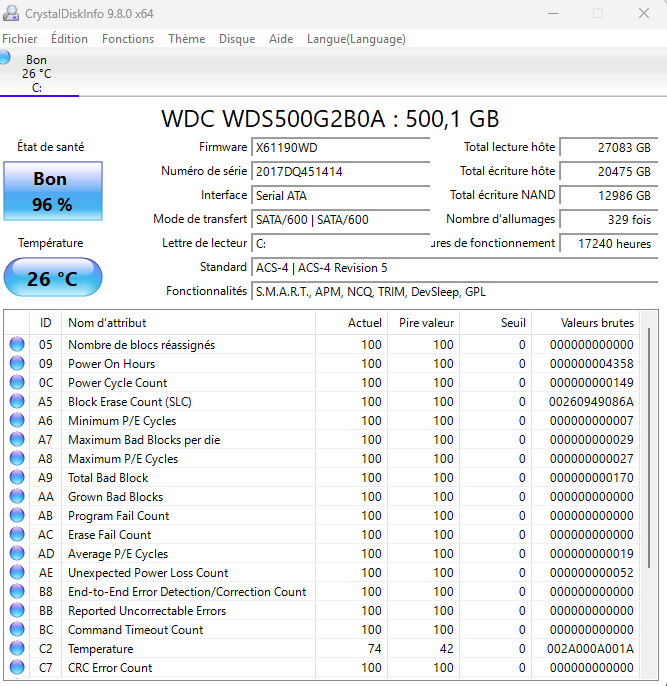Click status orb for Command Timeout Count
667x686 pixels.
[x=17, y=630]
